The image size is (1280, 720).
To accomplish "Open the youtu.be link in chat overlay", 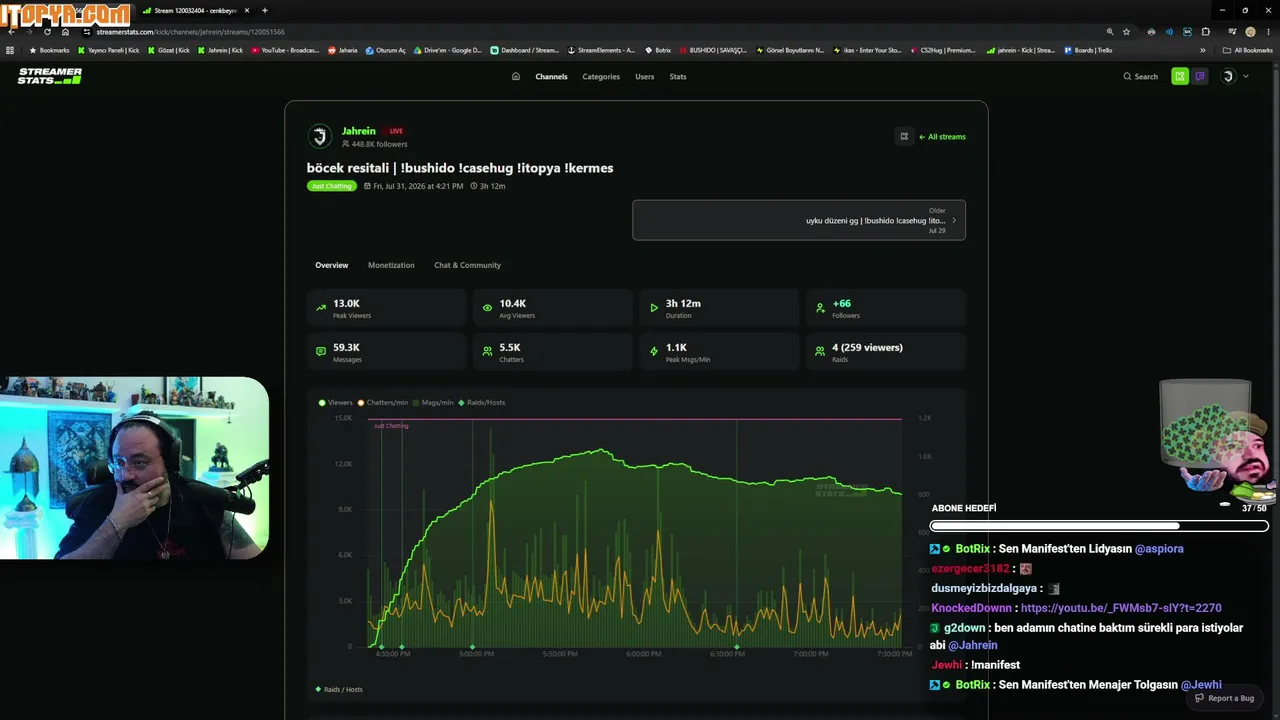I will [x=1121, y=608].
